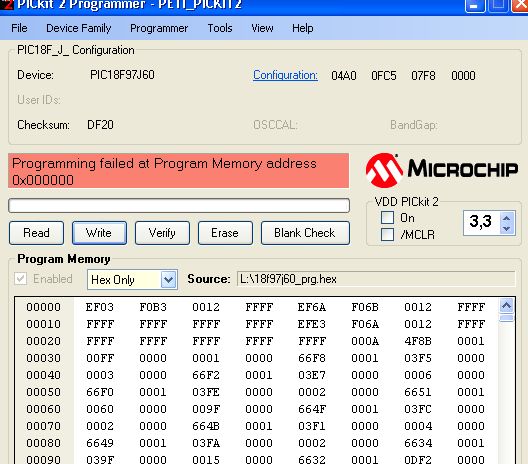Select memory cell 66F0 in row 00050
The width and height of the screenshot is (528, 464).
point(100,392)
